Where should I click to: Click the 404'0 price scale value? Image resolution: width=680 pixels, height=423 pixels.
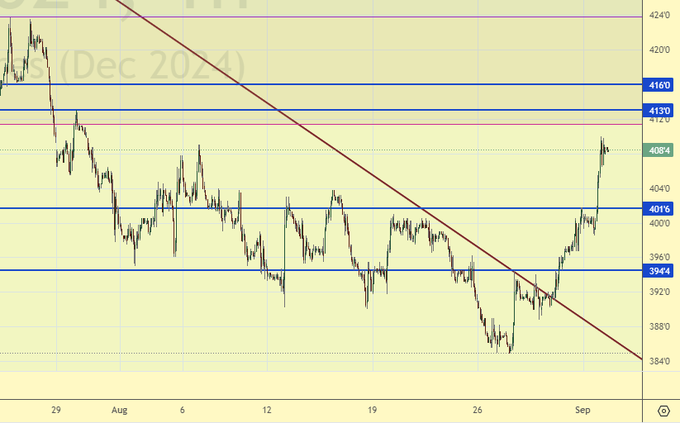pyautogui.click(x=660, y=188)
